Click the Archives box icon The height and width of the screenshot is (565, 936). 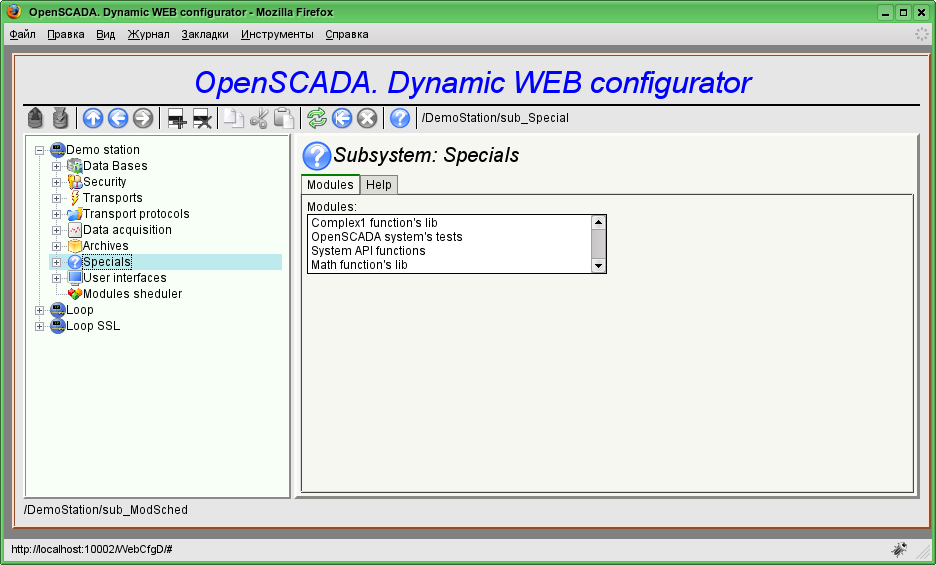pos(75,246)
